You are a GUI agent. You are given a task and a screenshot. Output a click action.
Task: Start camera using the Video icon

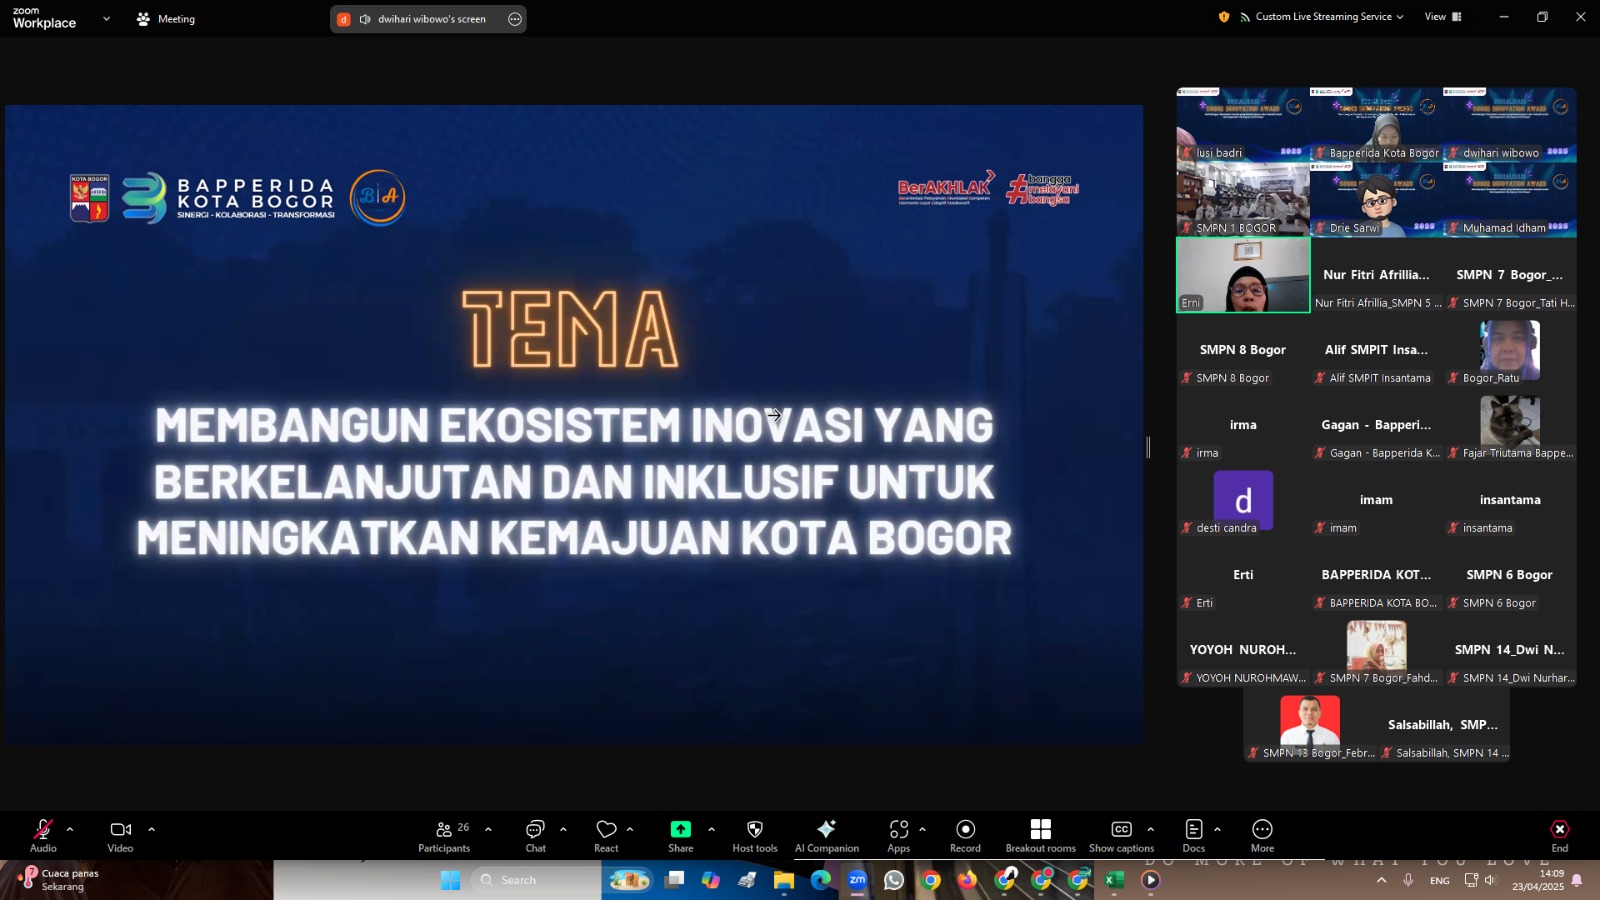(x=121, y=829)
